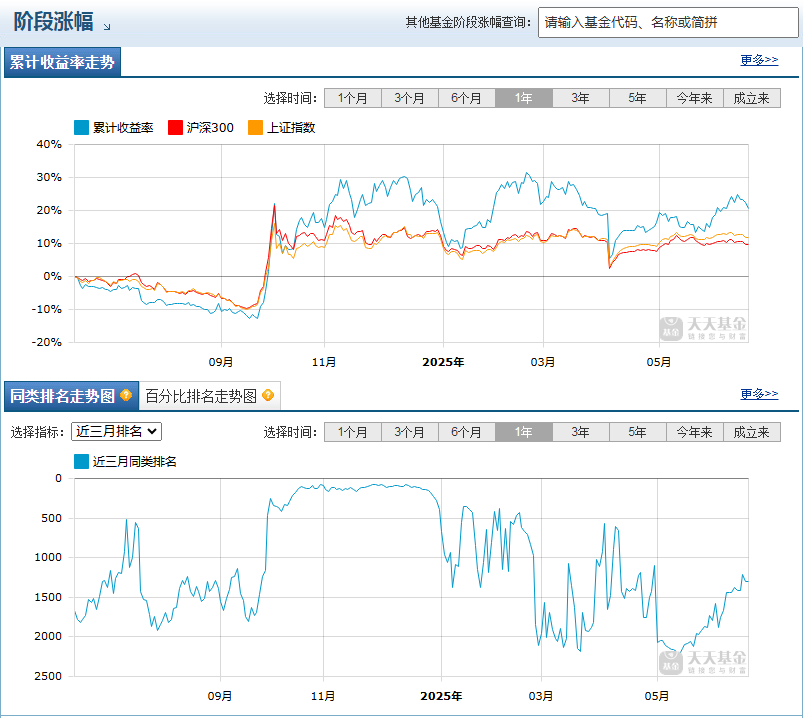Click the arrow icon beside 阶段涨幅 heading
The image size is (803, 718).
[107, 27]
